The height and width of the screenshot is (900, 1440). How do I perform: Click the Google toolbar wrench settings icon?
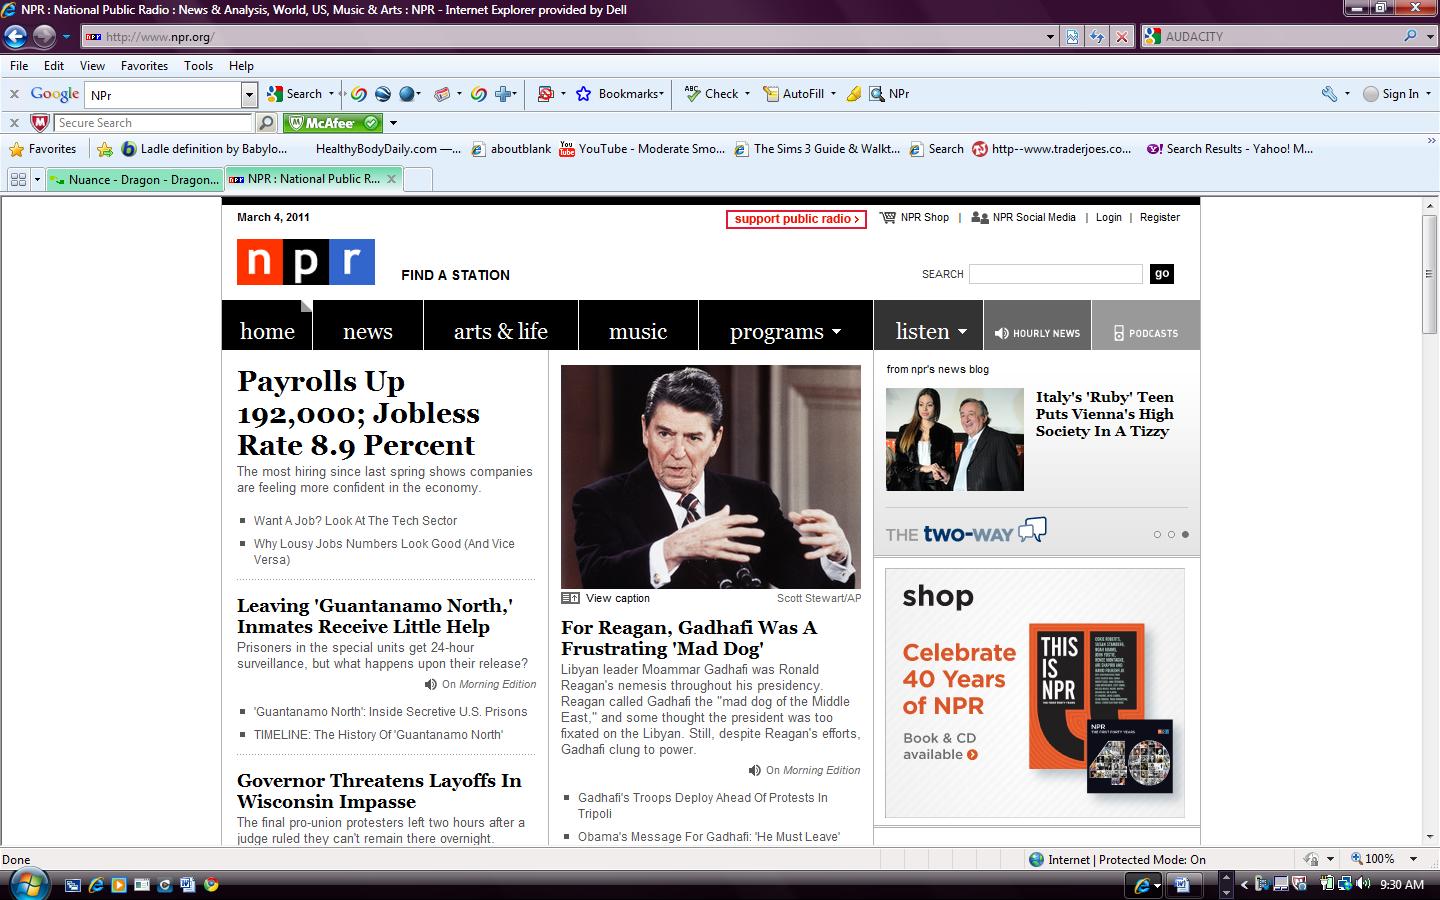tap(1329, 94)
